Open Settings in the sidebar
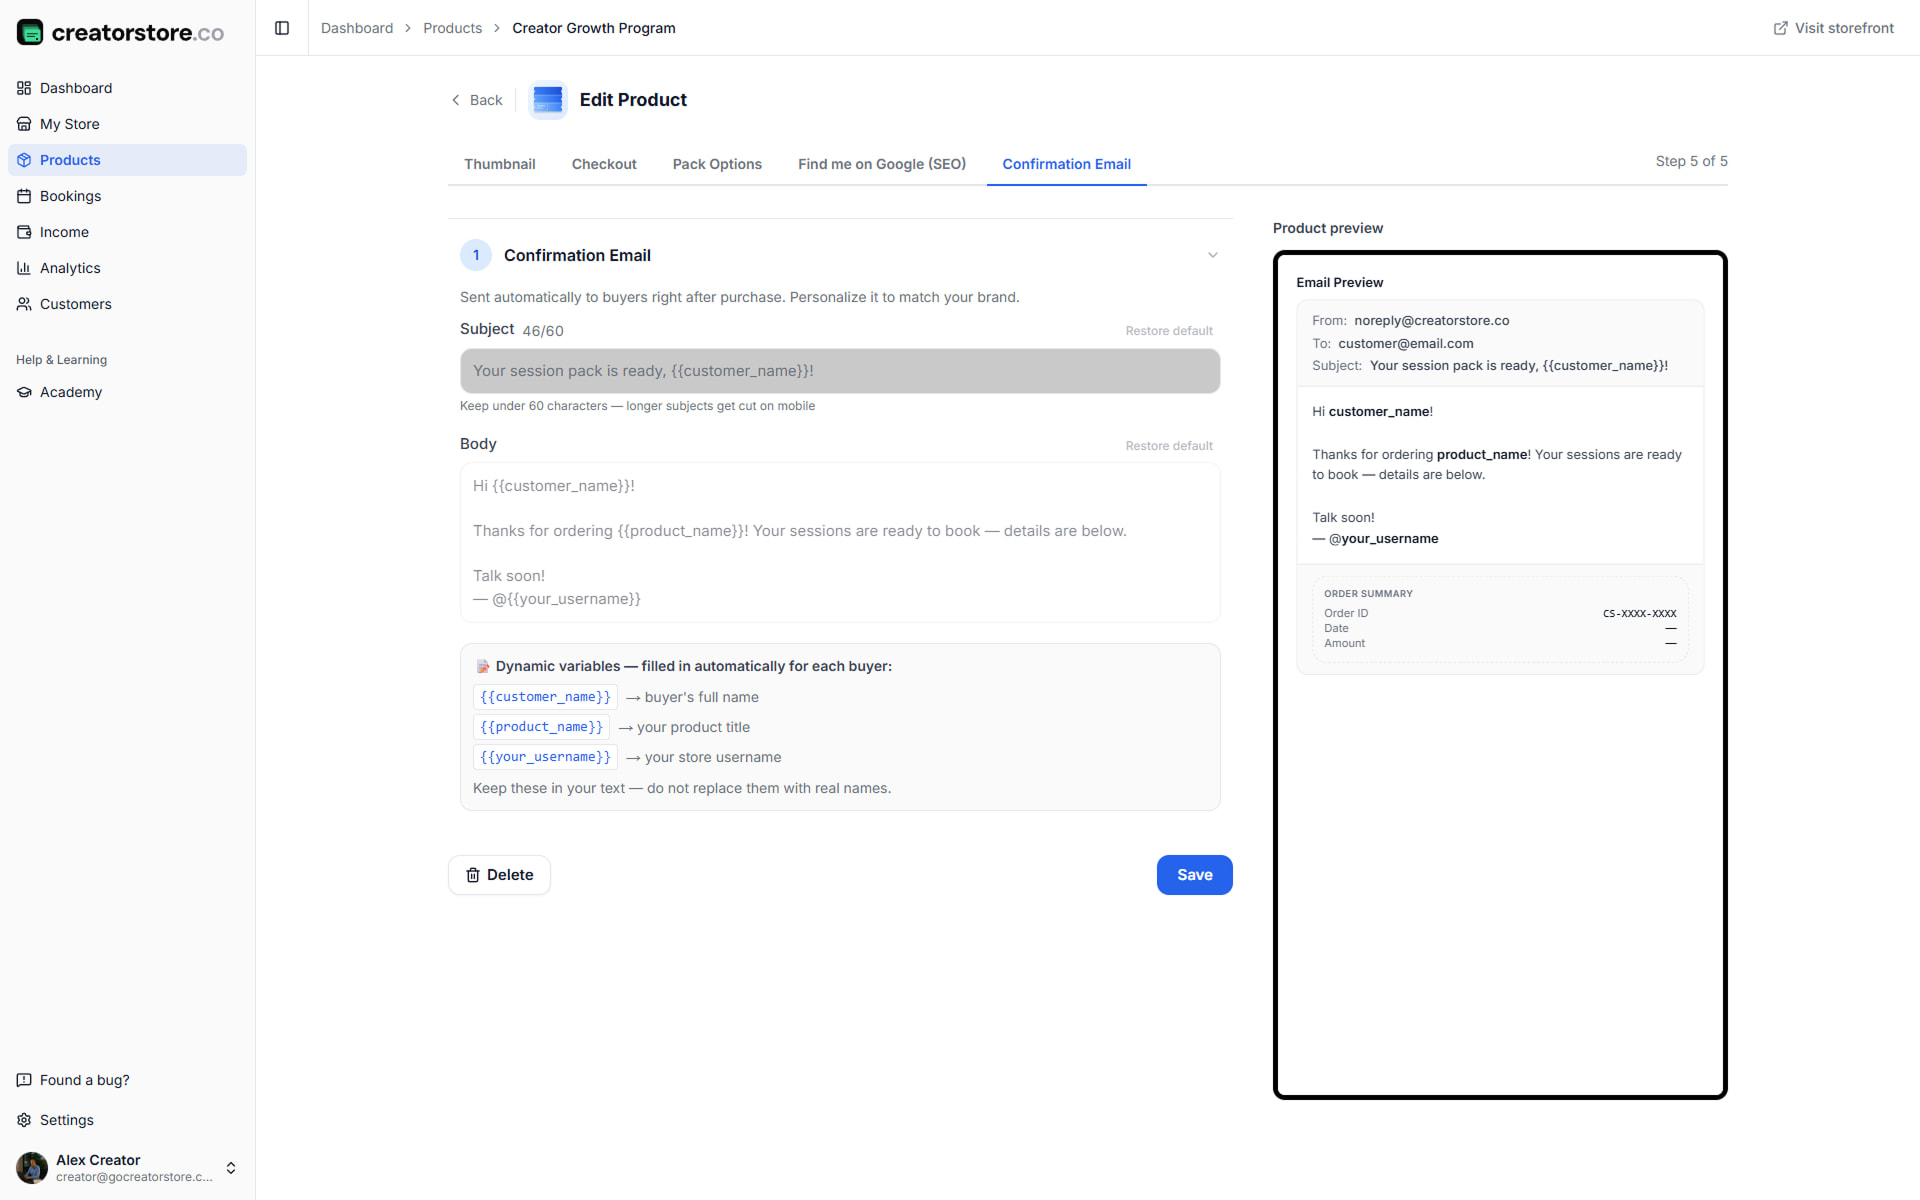The height and width of the screenshot is (1200, 1920). (127, 1120)
